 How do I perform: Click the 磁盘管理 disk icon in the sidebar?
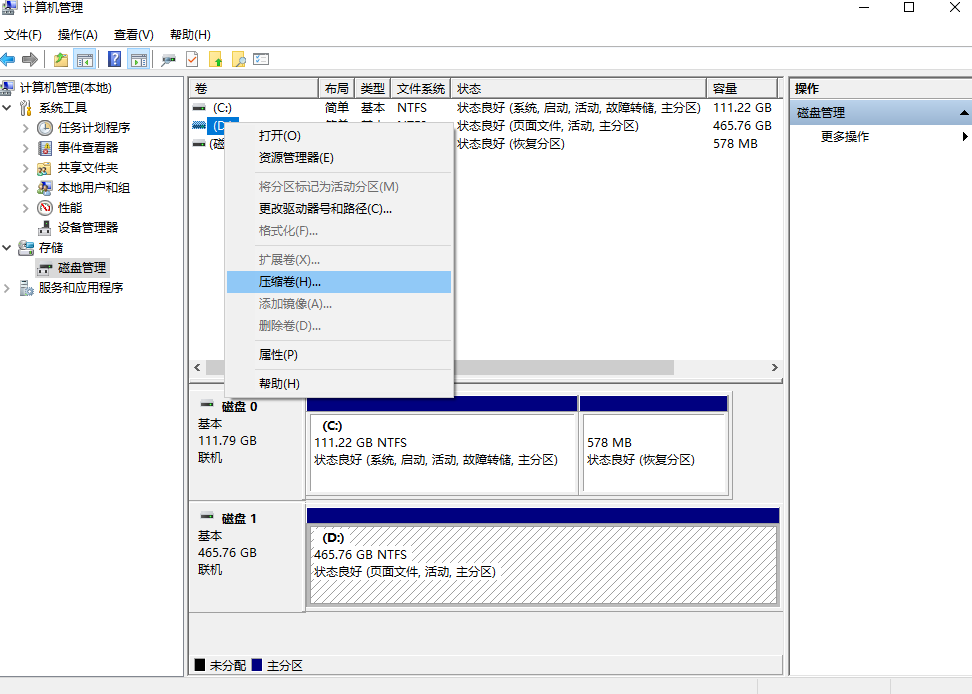point(46,267)
